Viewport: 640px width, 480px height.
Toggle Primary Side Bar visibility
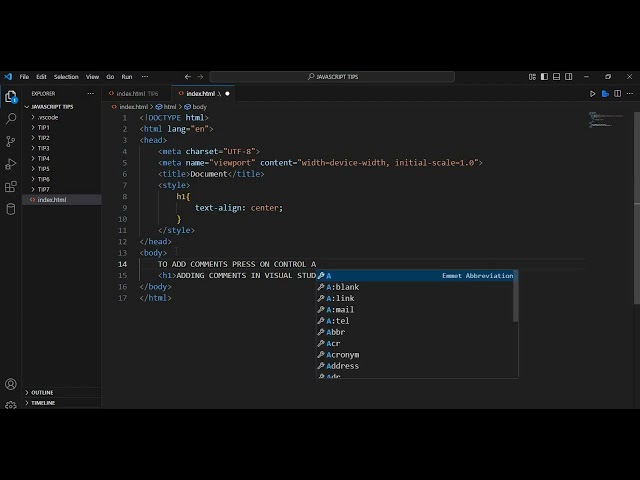tap(544, 77)
